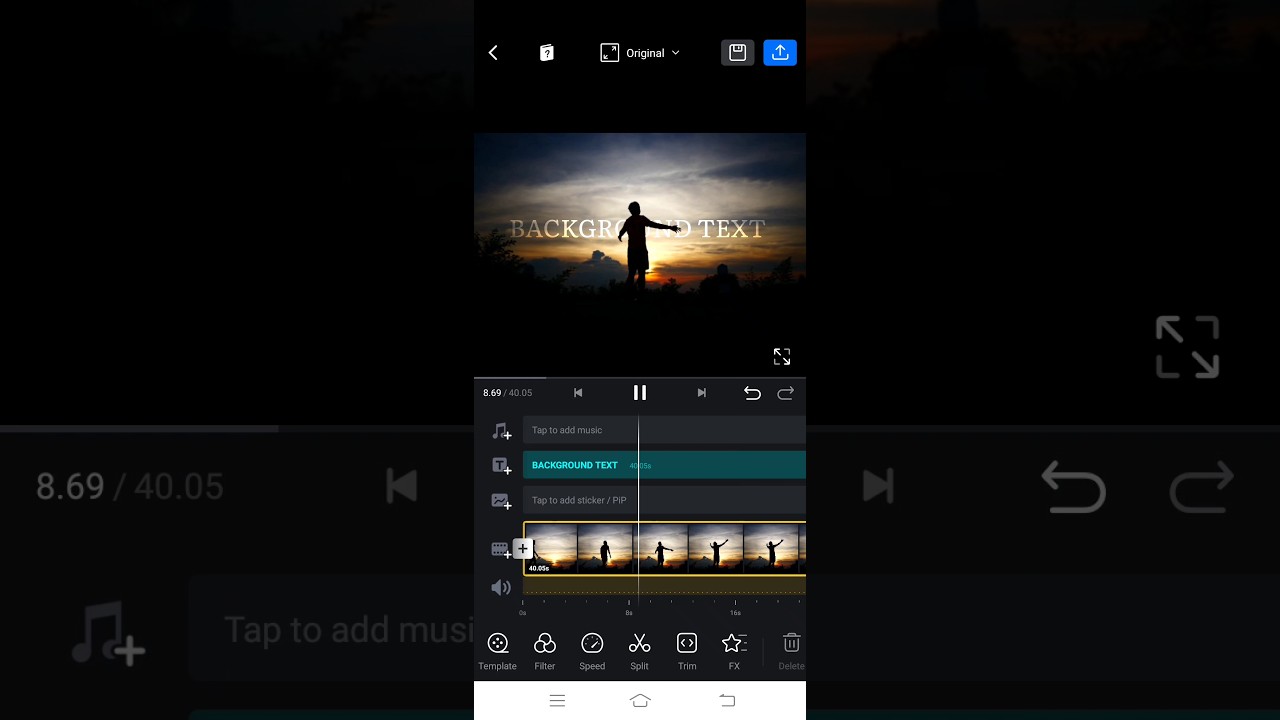Tap to add sticker / PIP
Viewport: 1280px width, 720px height.
579,500
